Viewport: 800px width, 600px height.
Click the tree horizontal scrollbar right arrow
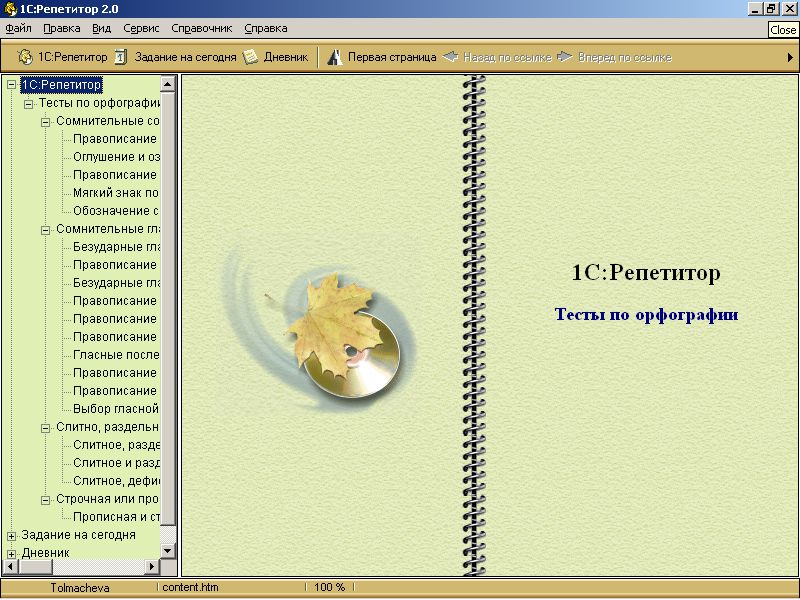point(153,567)
